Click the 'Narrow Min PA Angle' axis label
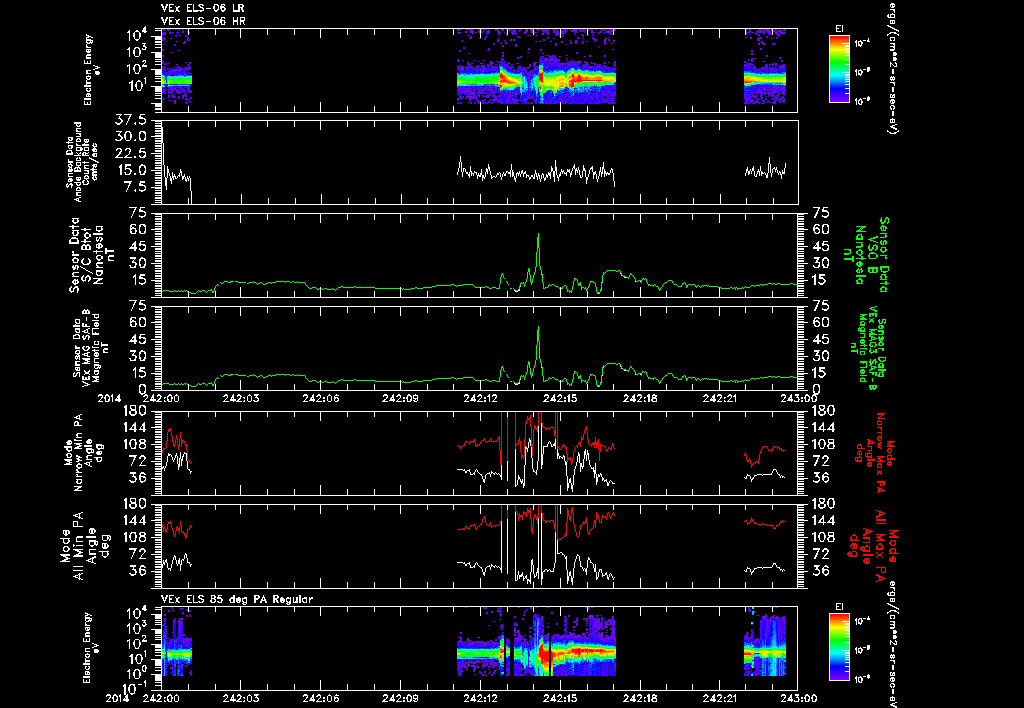Viewport: 1024px width, 708px height. click(x=83, y=452)
